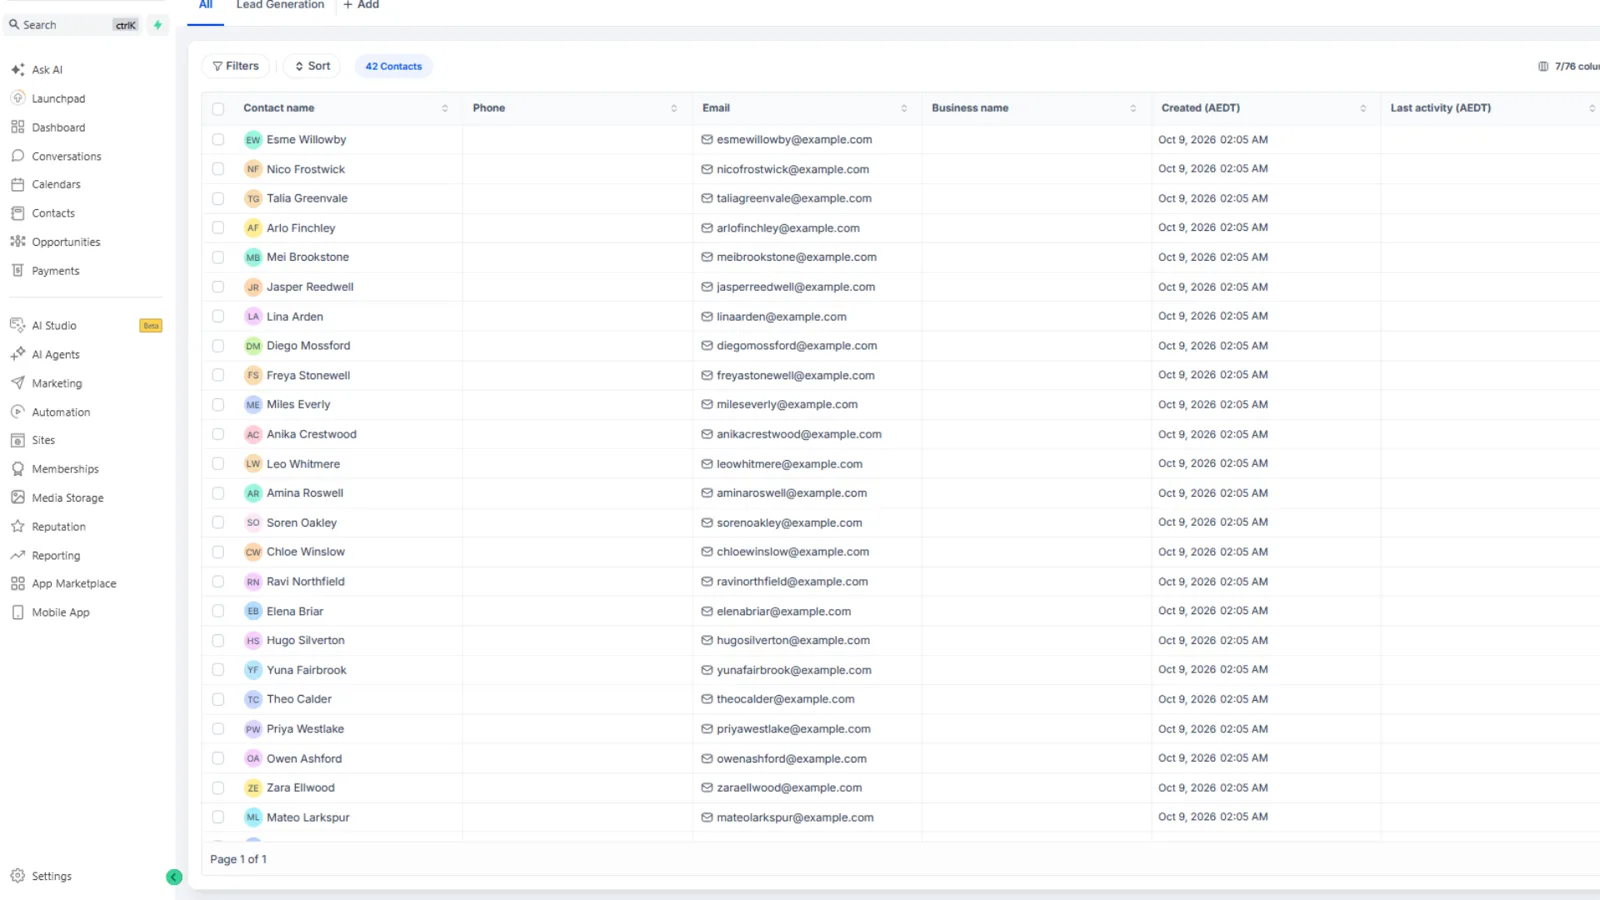The height and width of the screenshot is (900, 1600).
Task: Click the manage columns icon
Action: 1543,66
